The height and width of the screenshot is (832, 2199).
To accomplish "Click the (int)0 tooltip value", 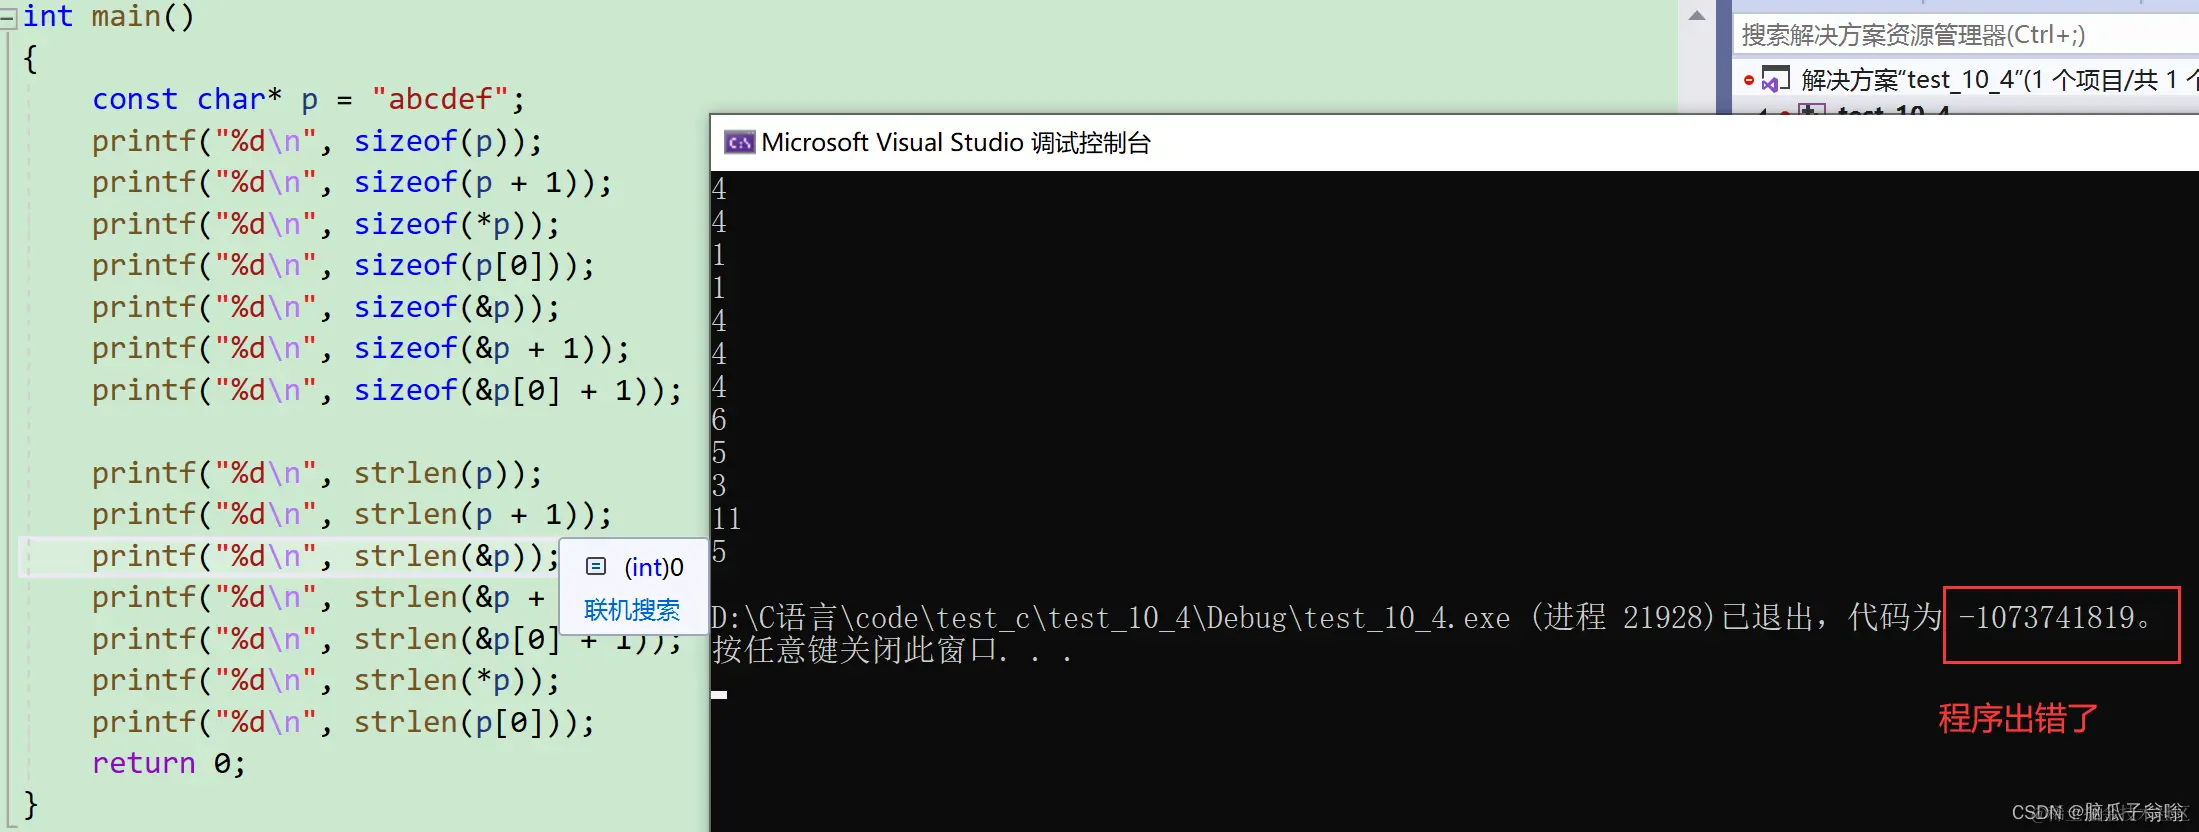I will coord(654,568).
